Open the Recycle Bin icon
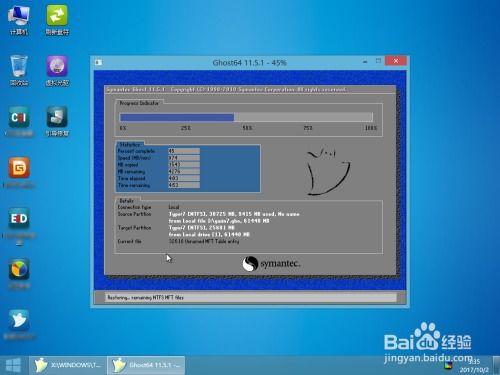Viewport: 500px width, 375px height. coord(19,71)
